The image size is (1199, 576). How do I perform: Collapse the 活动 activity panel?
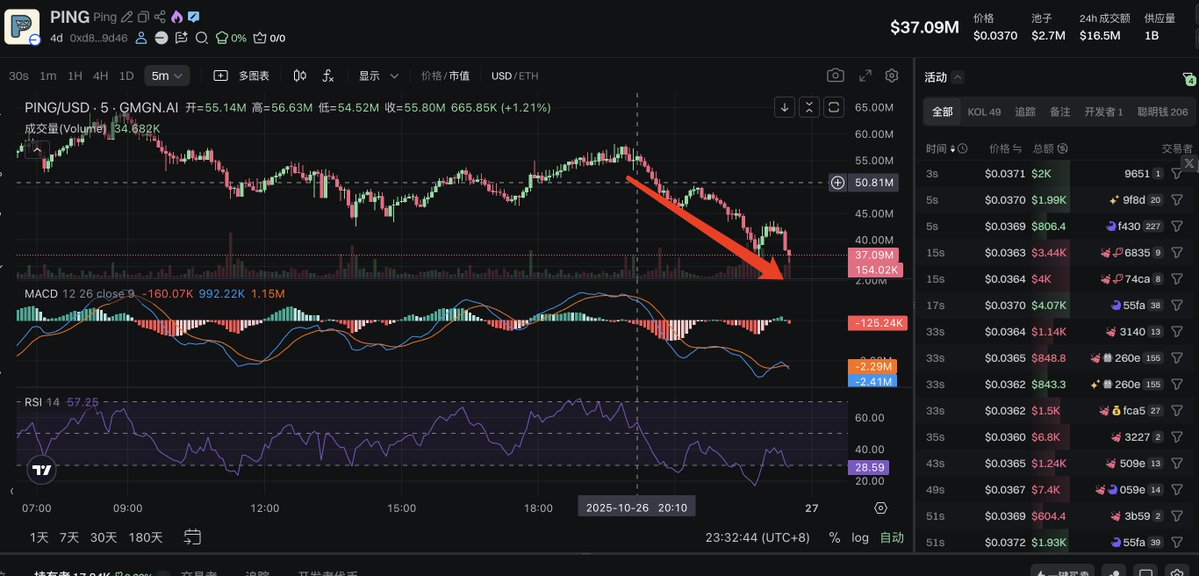coord(957,78)
